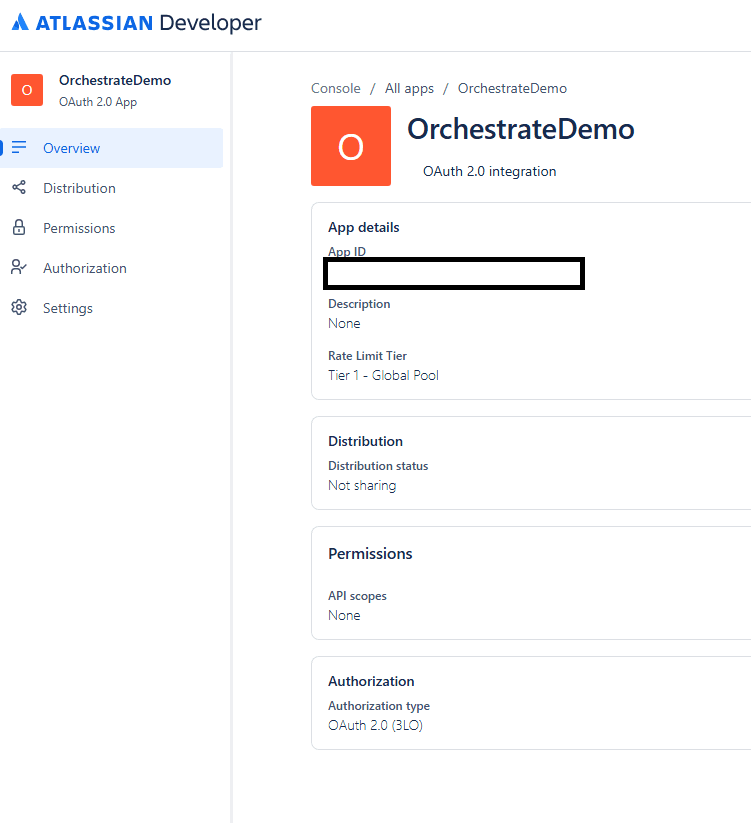Image resolution: width=751 pixels, height=823 pixels.
Task: Click the App details card heading
Action: (364, 227)
